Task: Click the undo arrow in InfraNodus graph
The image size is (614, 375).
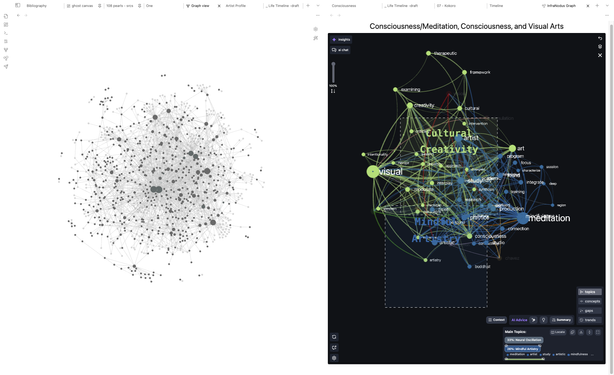Action: [600, 38]
